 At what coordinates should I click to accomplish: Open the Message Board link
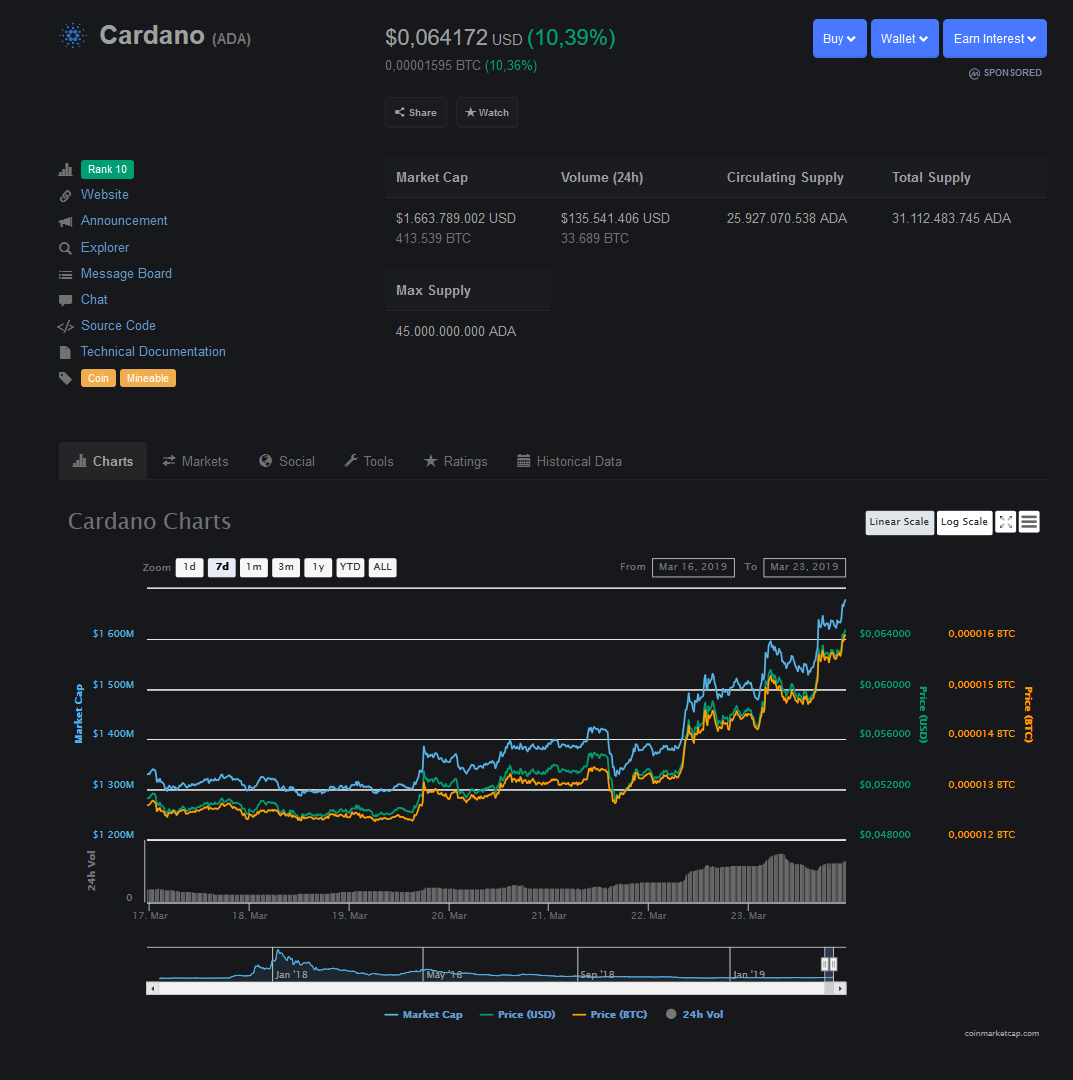point(126,273)
